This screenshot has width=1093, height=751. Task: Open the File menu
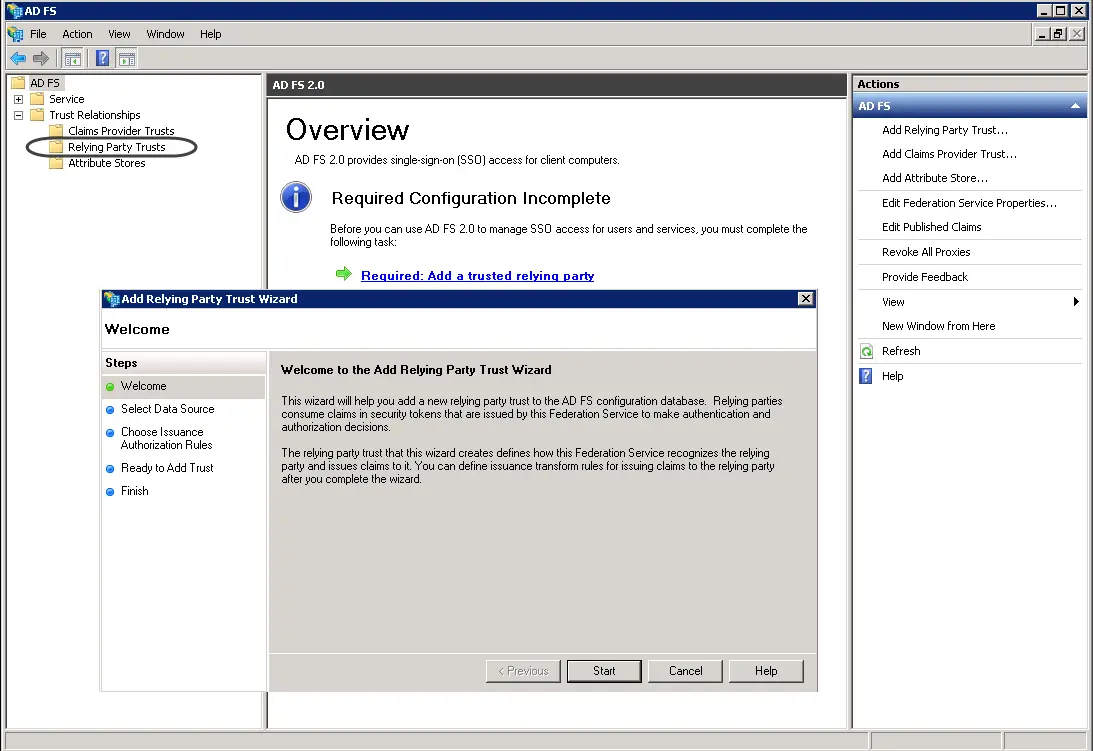[38, 34]
